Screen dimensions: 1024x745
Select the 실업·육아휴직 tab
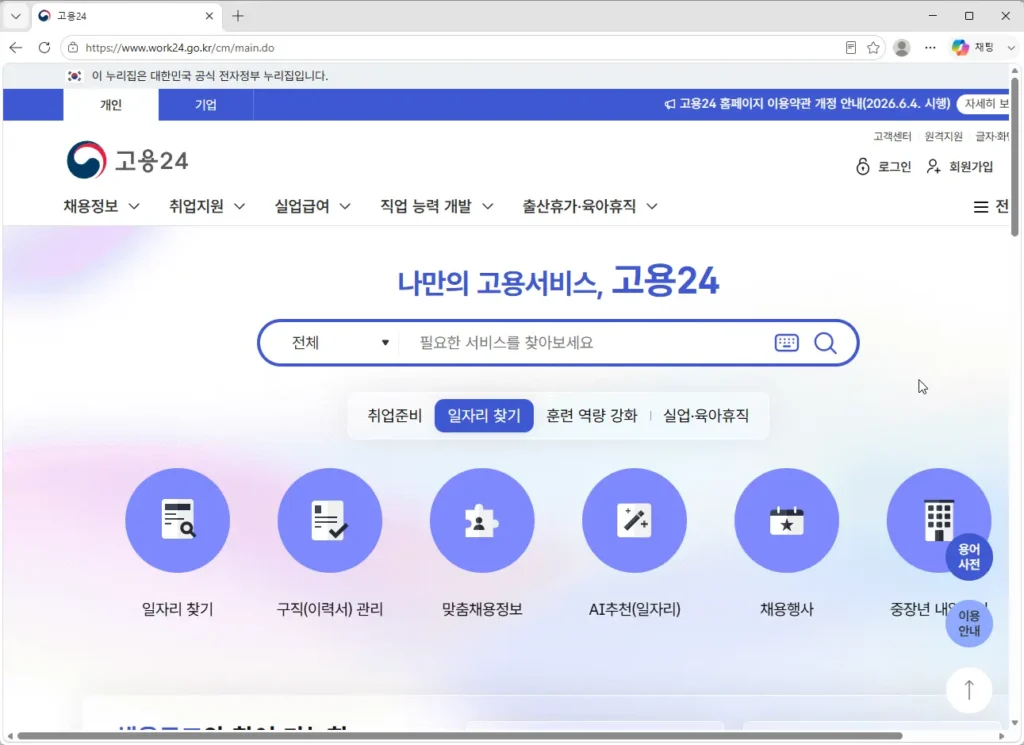pos(706,415)
